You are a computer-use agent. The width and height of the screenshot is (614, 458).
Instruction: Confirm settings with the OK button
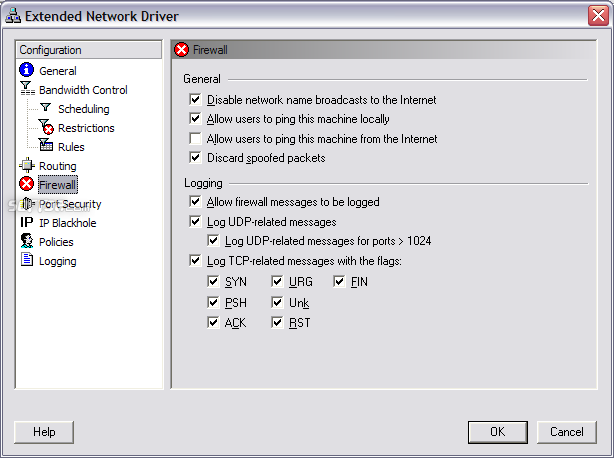[x=498, y=432]
